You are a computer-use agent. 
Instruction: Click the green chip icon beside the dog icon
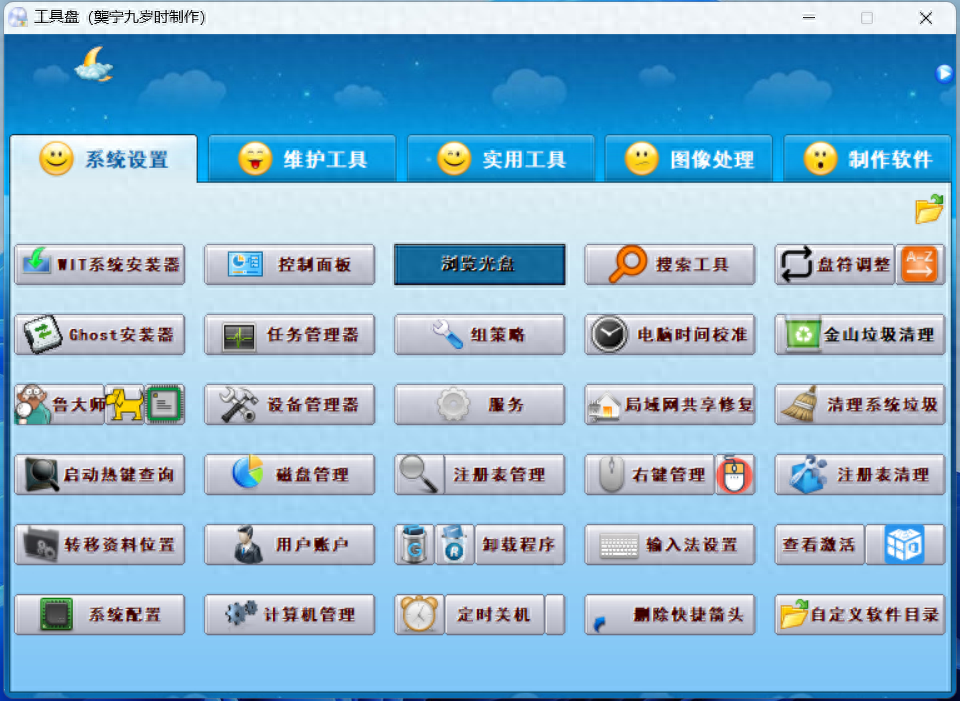coord(165,405)
